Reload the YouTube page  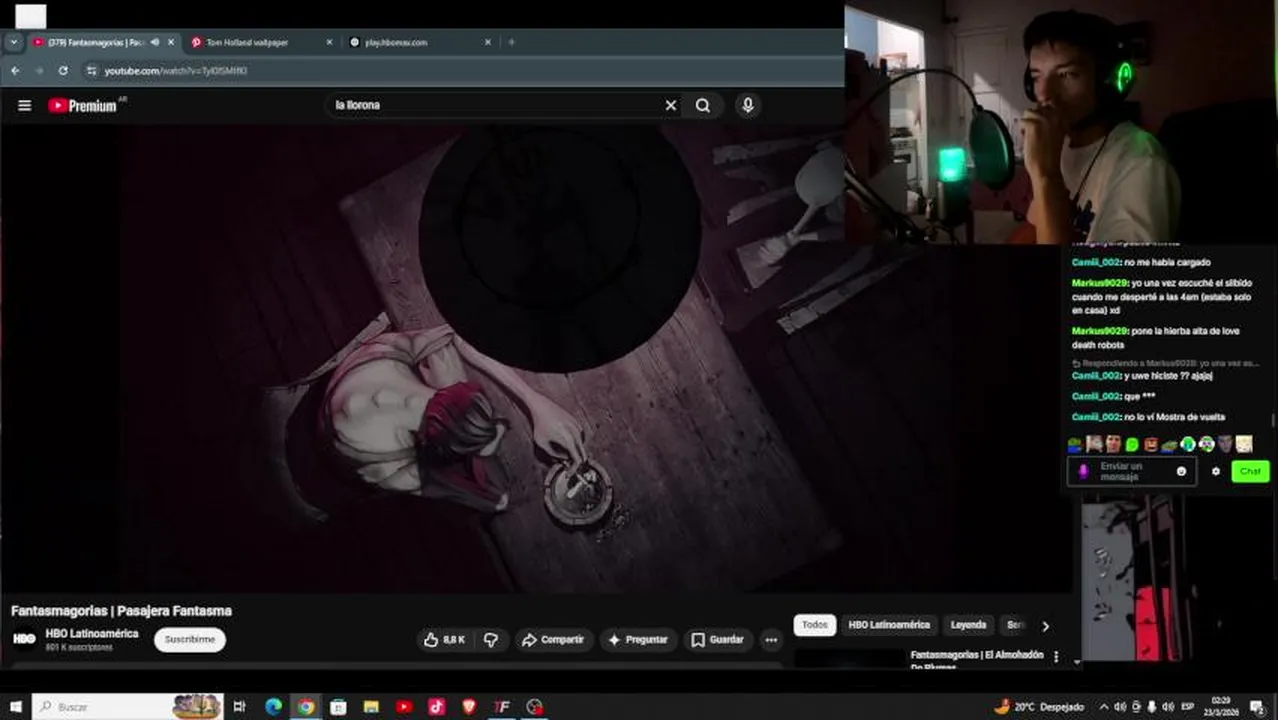(x=63, y=71)
